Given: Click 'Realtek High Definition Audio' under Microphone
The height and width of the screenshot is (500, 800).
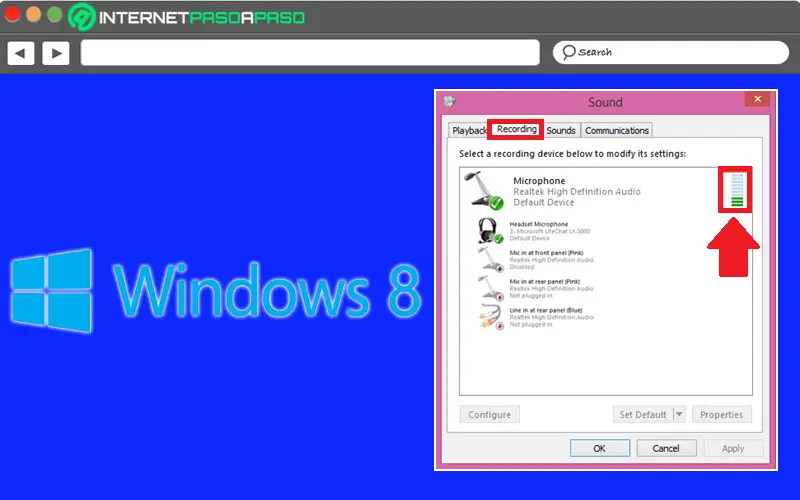Looking at the screenshot, I should pyautogui.click(x=577, y=192).
